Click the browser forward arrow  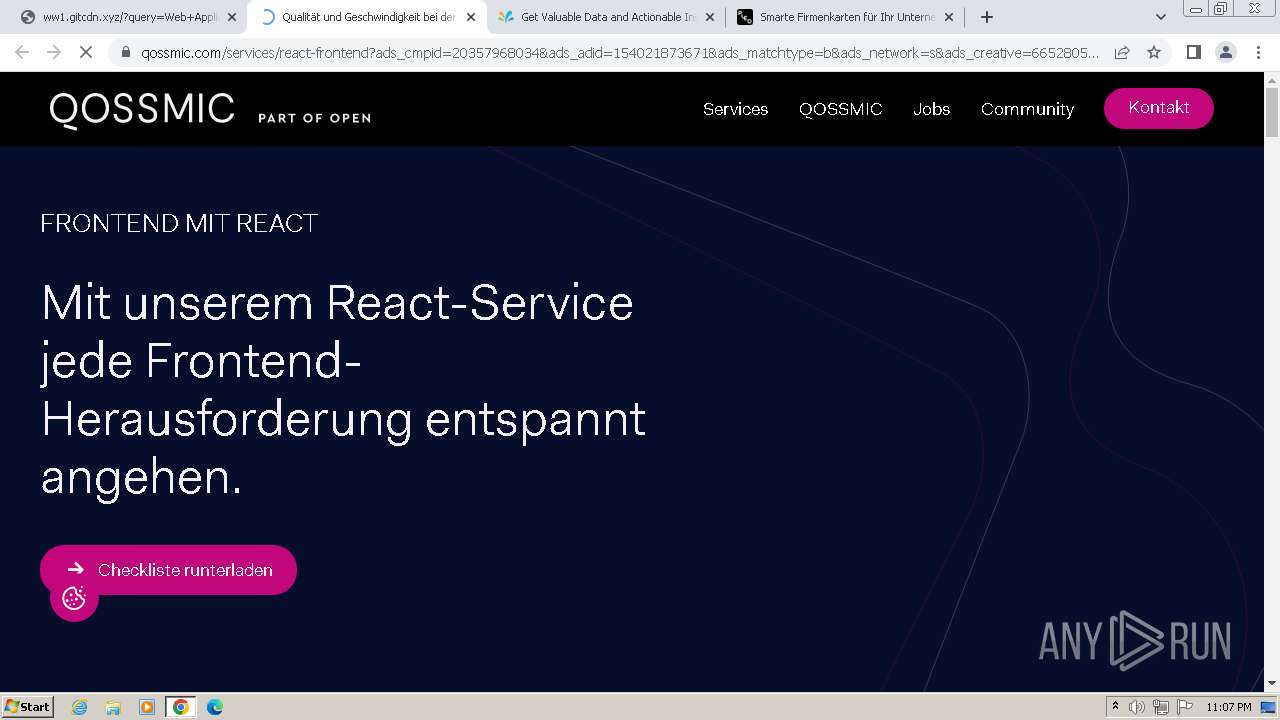click(54, 52)
